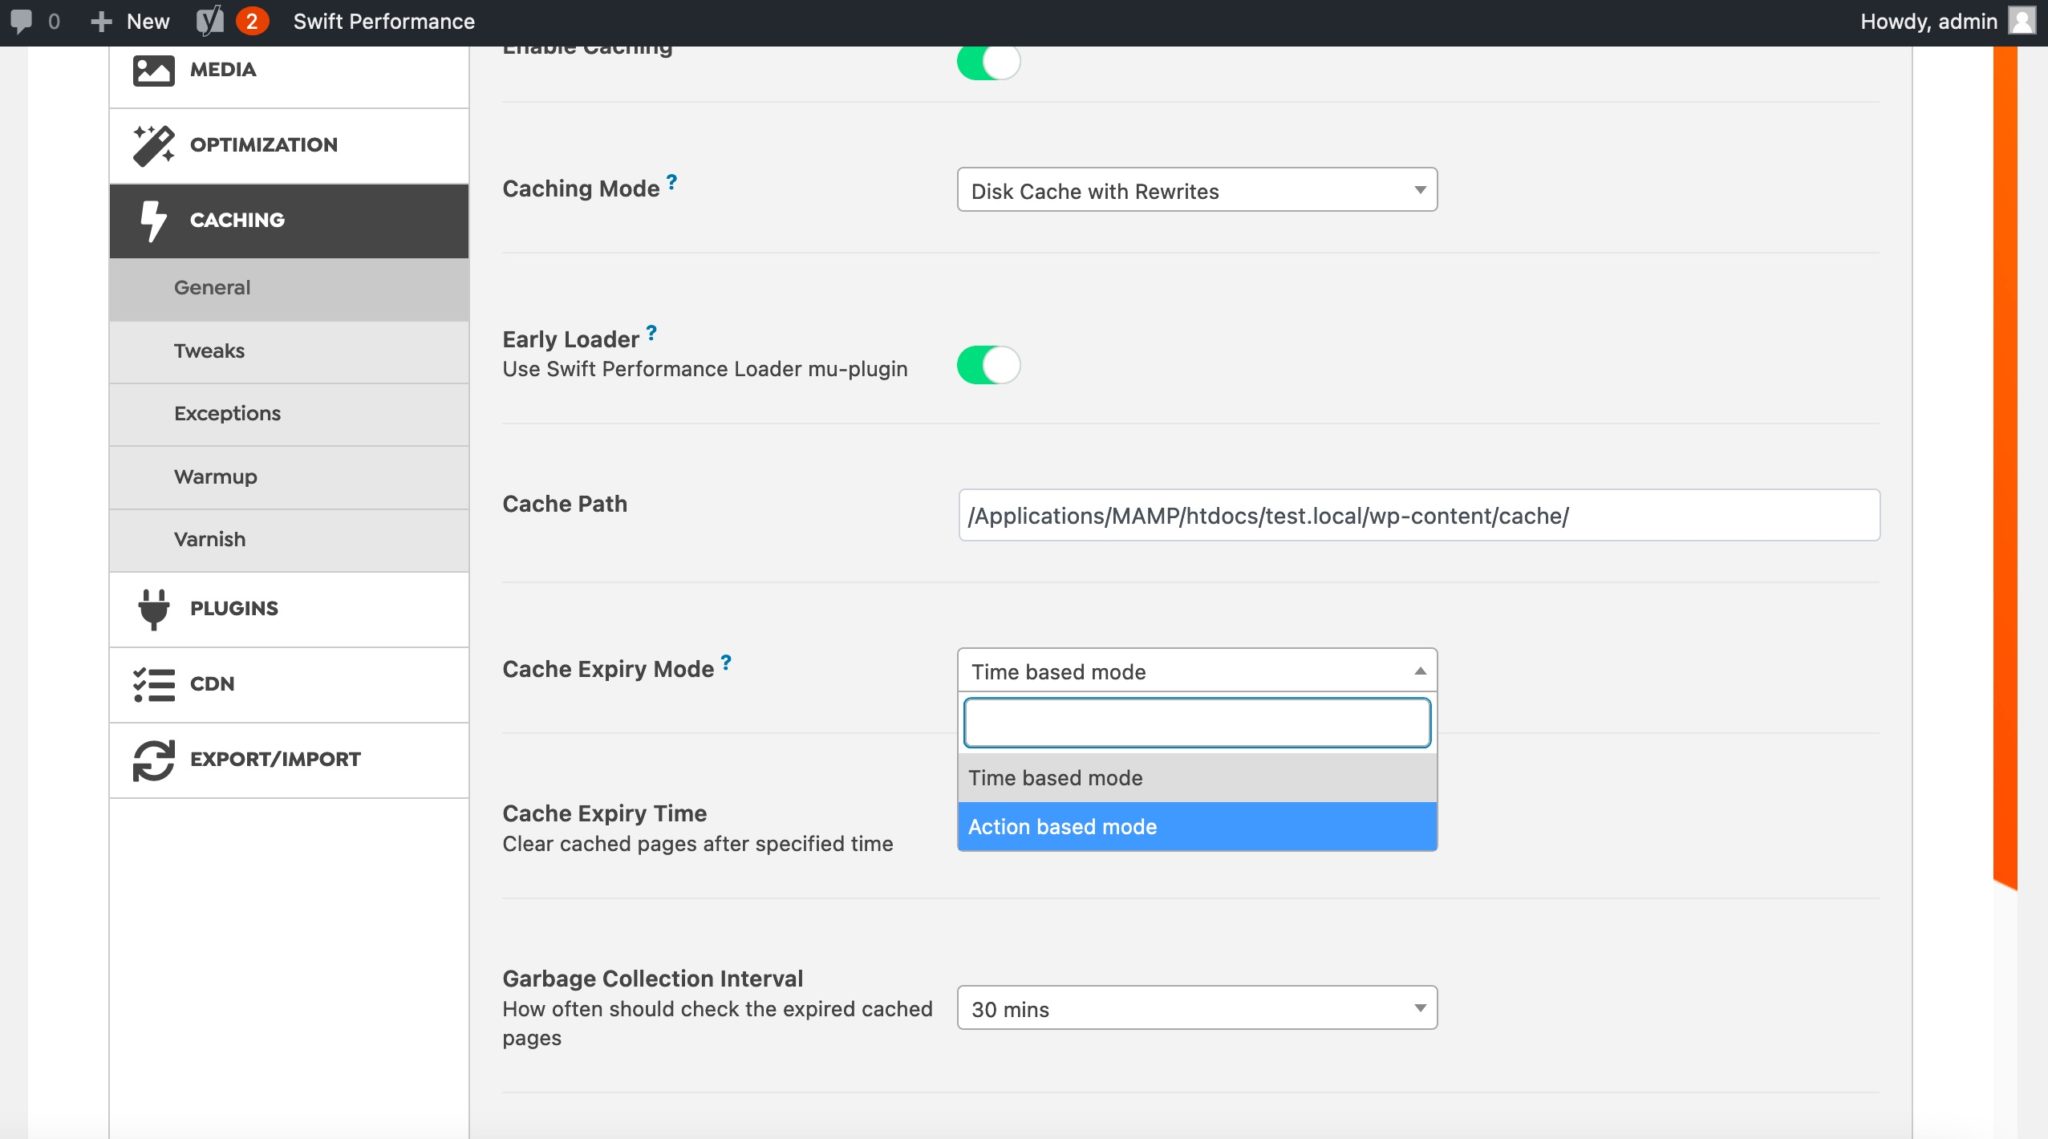Click the comments bubble icon in admin bar

pos(21,21)
